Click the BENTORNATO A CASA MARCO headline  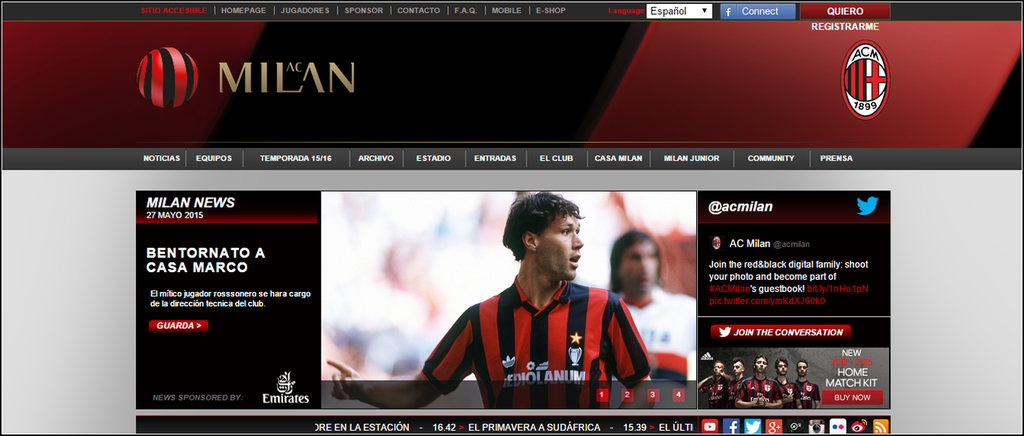pos(206,260)
